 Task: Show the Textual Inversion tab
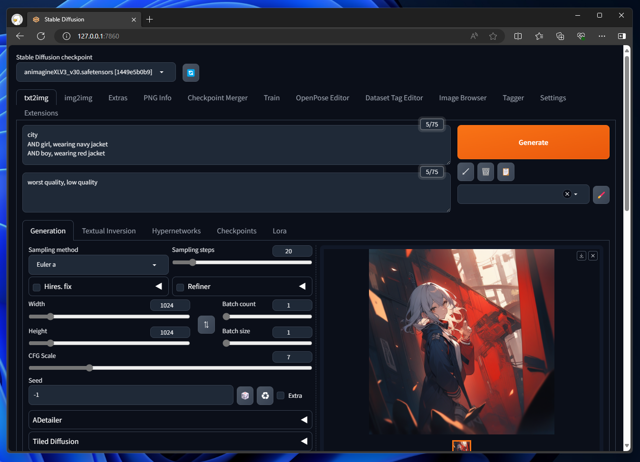pyautogui.click(x=109, y=231)
